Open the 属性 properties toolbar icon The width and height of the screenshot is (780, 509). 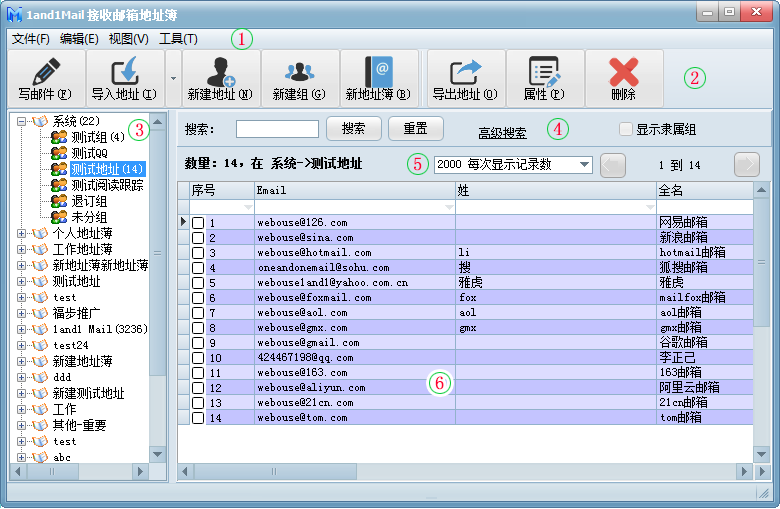[544, 72]
